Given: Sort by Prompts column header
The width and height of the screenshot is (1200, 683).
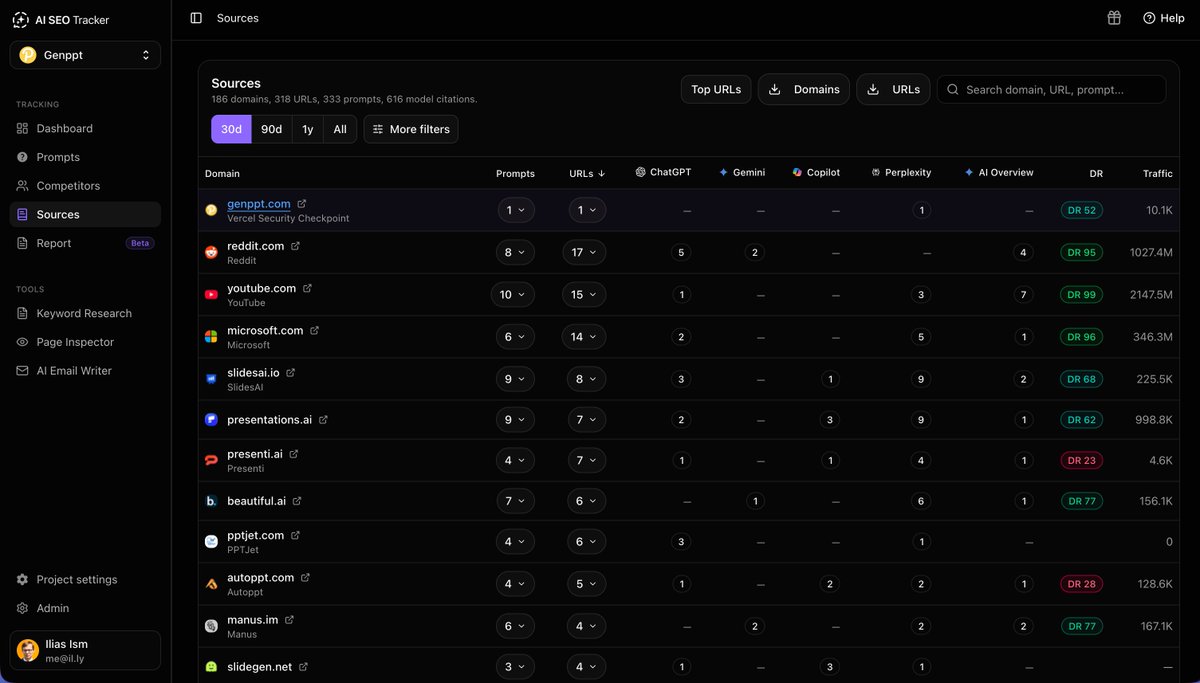Looking at the screenshot, I should click(515, 173).
